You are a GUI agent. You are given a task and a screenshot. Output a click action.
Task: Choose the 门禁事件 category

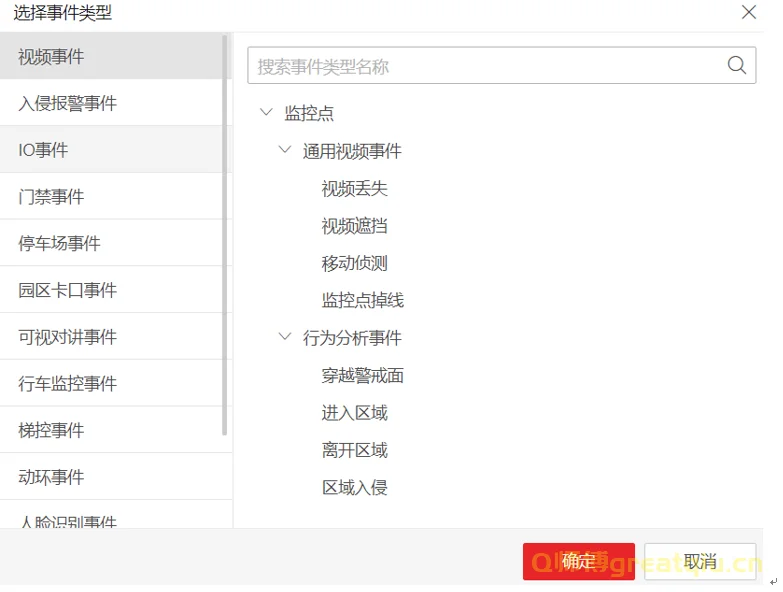click(x=52, y=197)
